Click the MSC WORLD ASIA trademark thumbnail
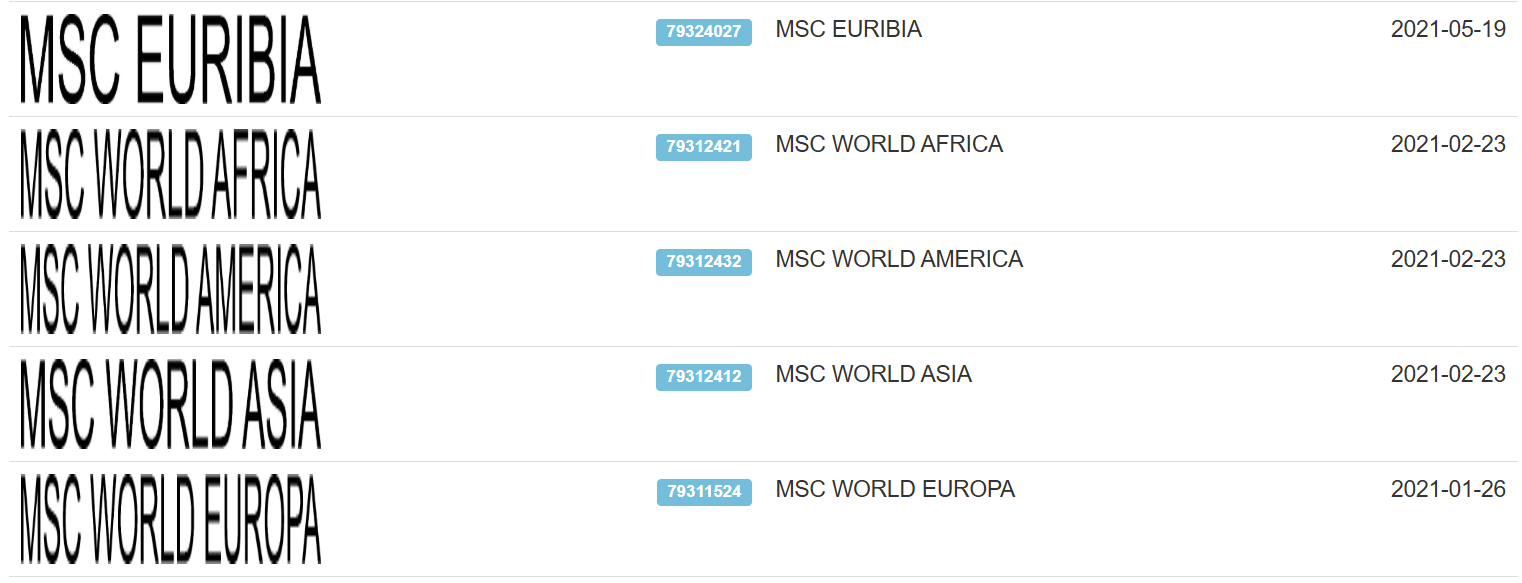The width and height of the screenshot is (1522, 583). (171, 405)
